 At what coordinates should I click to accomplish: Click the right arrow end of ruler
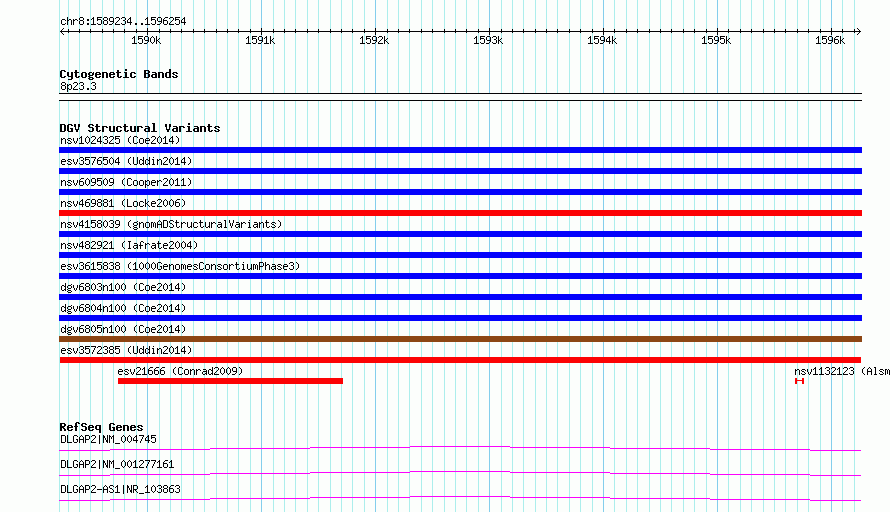[859, 31]
